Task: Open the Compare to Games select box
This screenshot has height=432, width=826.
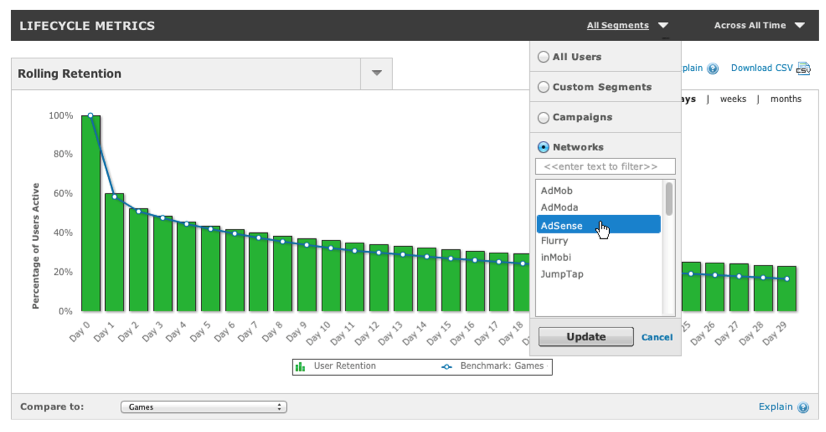Action: 203,407
